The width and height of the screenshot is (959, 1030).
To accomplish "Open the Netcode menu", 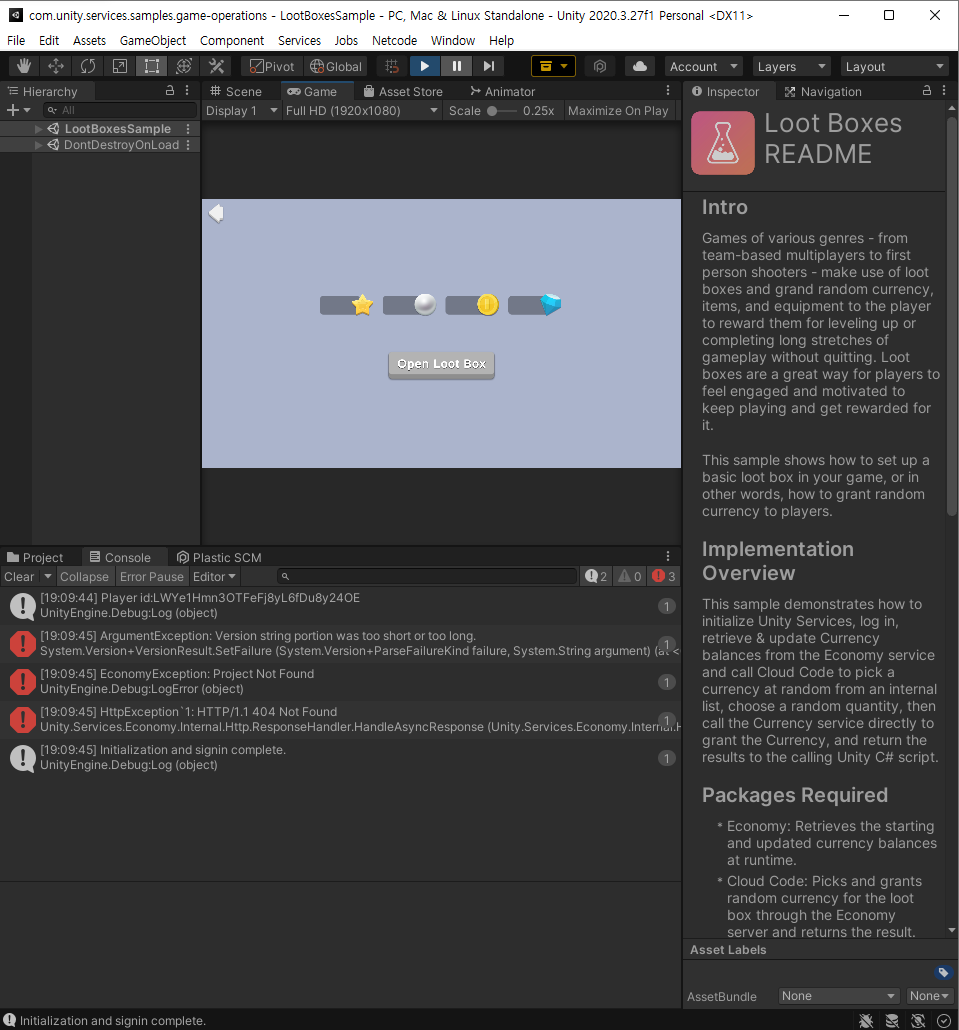I will pyautogui.click(x=394, y=41).
